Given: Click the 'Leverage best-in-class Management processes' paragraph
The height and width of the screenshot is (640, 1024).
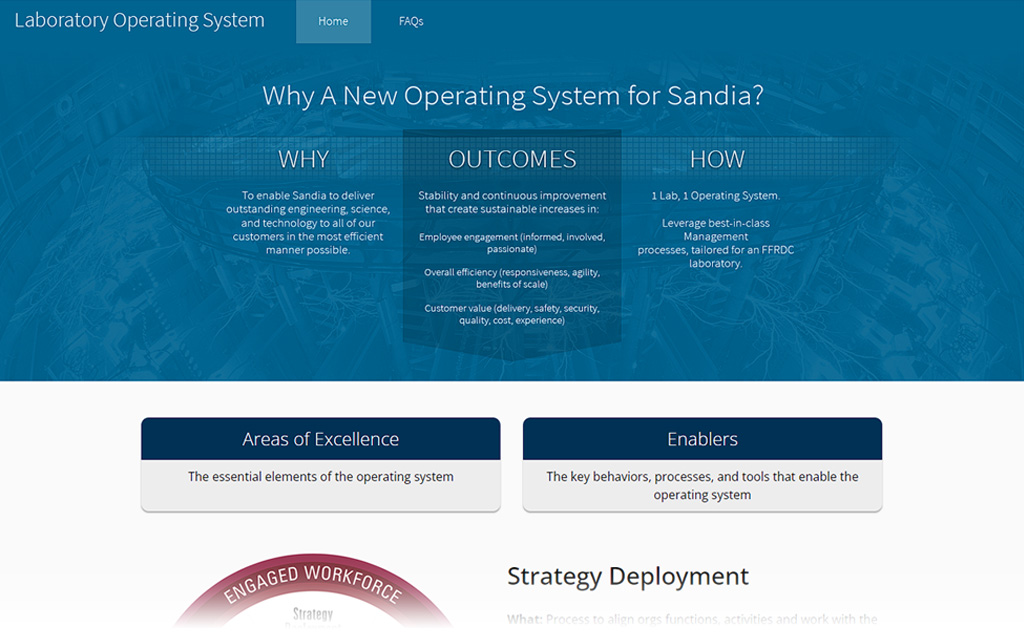Looking at the screenshot, I should [x=716, y=243].
